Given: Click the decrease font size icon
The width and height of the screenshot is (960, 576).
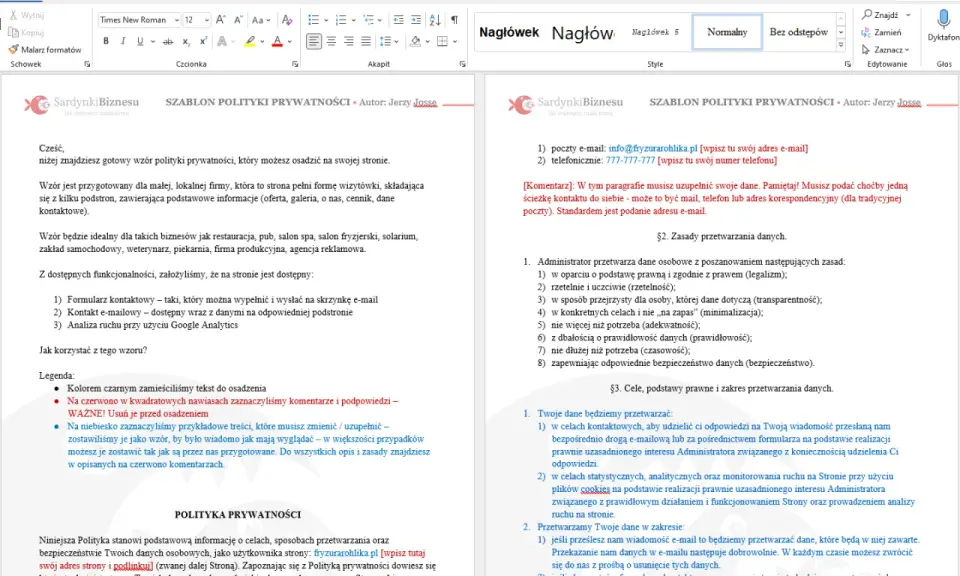Looking at the screenshot, I should click(239, 20).
